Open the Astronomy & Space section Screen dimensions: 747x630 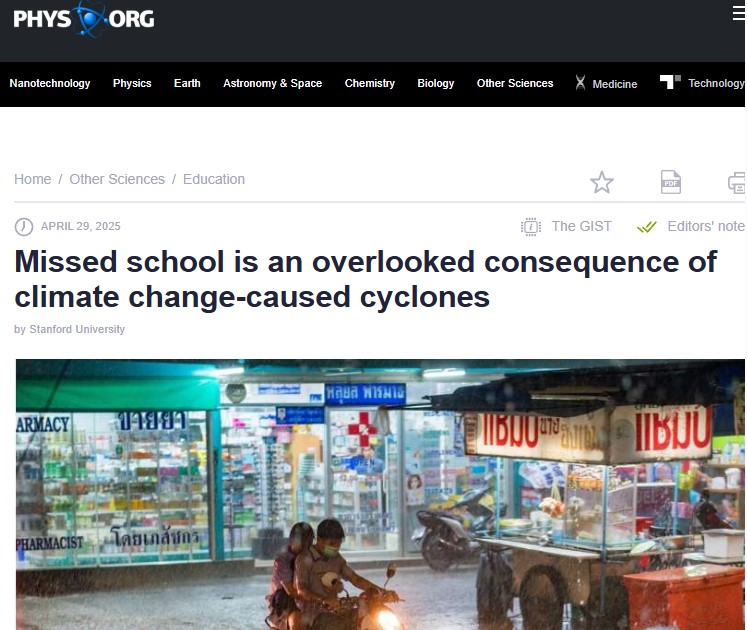[273, 83]
